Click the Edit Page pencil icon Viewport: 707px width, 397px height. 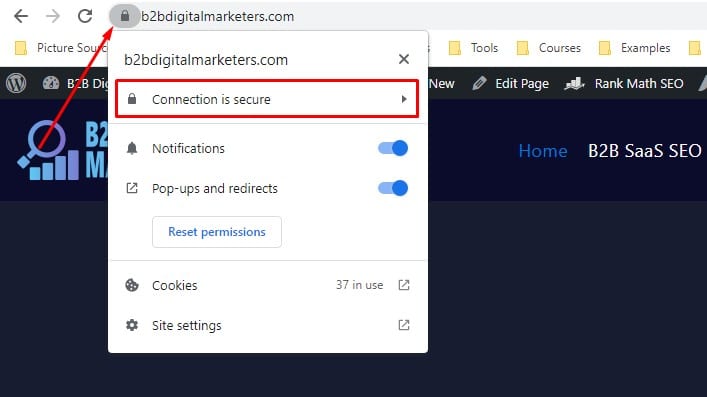(480, 83)
